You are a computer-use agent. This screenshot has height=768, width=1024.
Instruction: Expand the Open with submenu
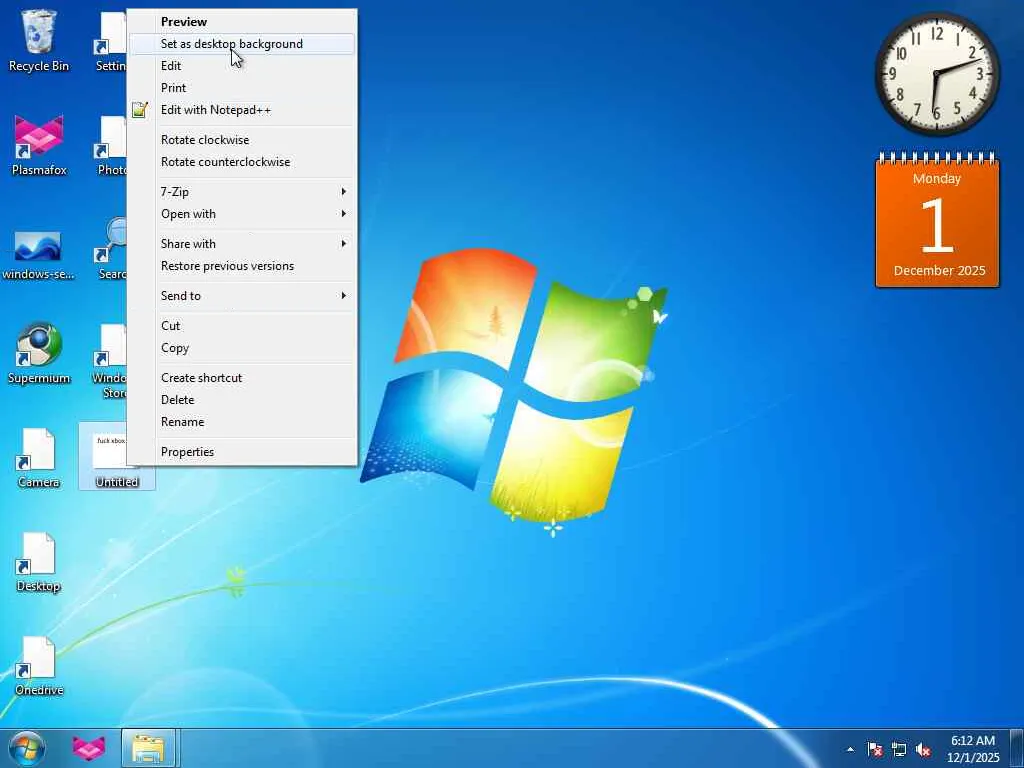242,214
